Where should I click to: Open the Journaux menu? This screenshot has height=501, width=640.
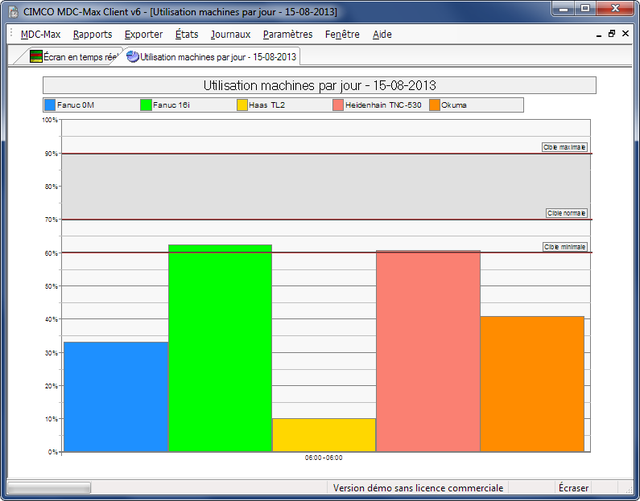pyautogui.click(x=231, y=34)
